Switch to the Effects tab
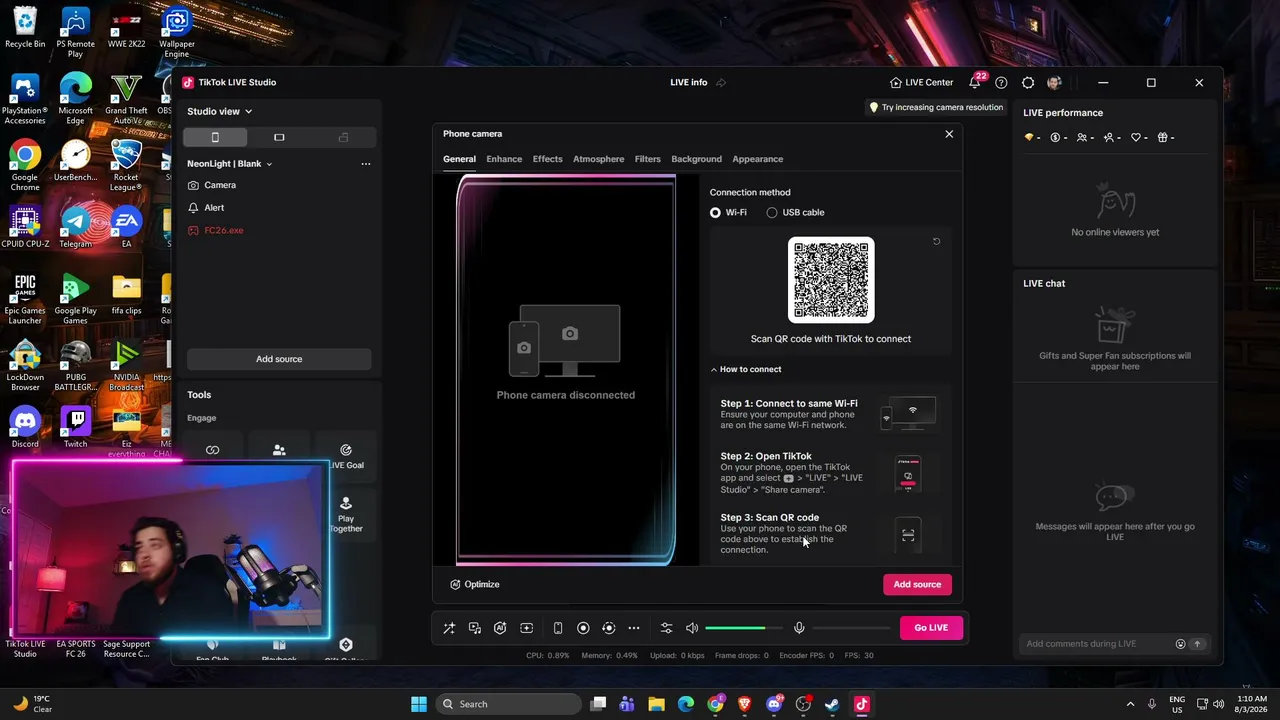This screenshot has height=720, width=1280. tap(547, 159)
